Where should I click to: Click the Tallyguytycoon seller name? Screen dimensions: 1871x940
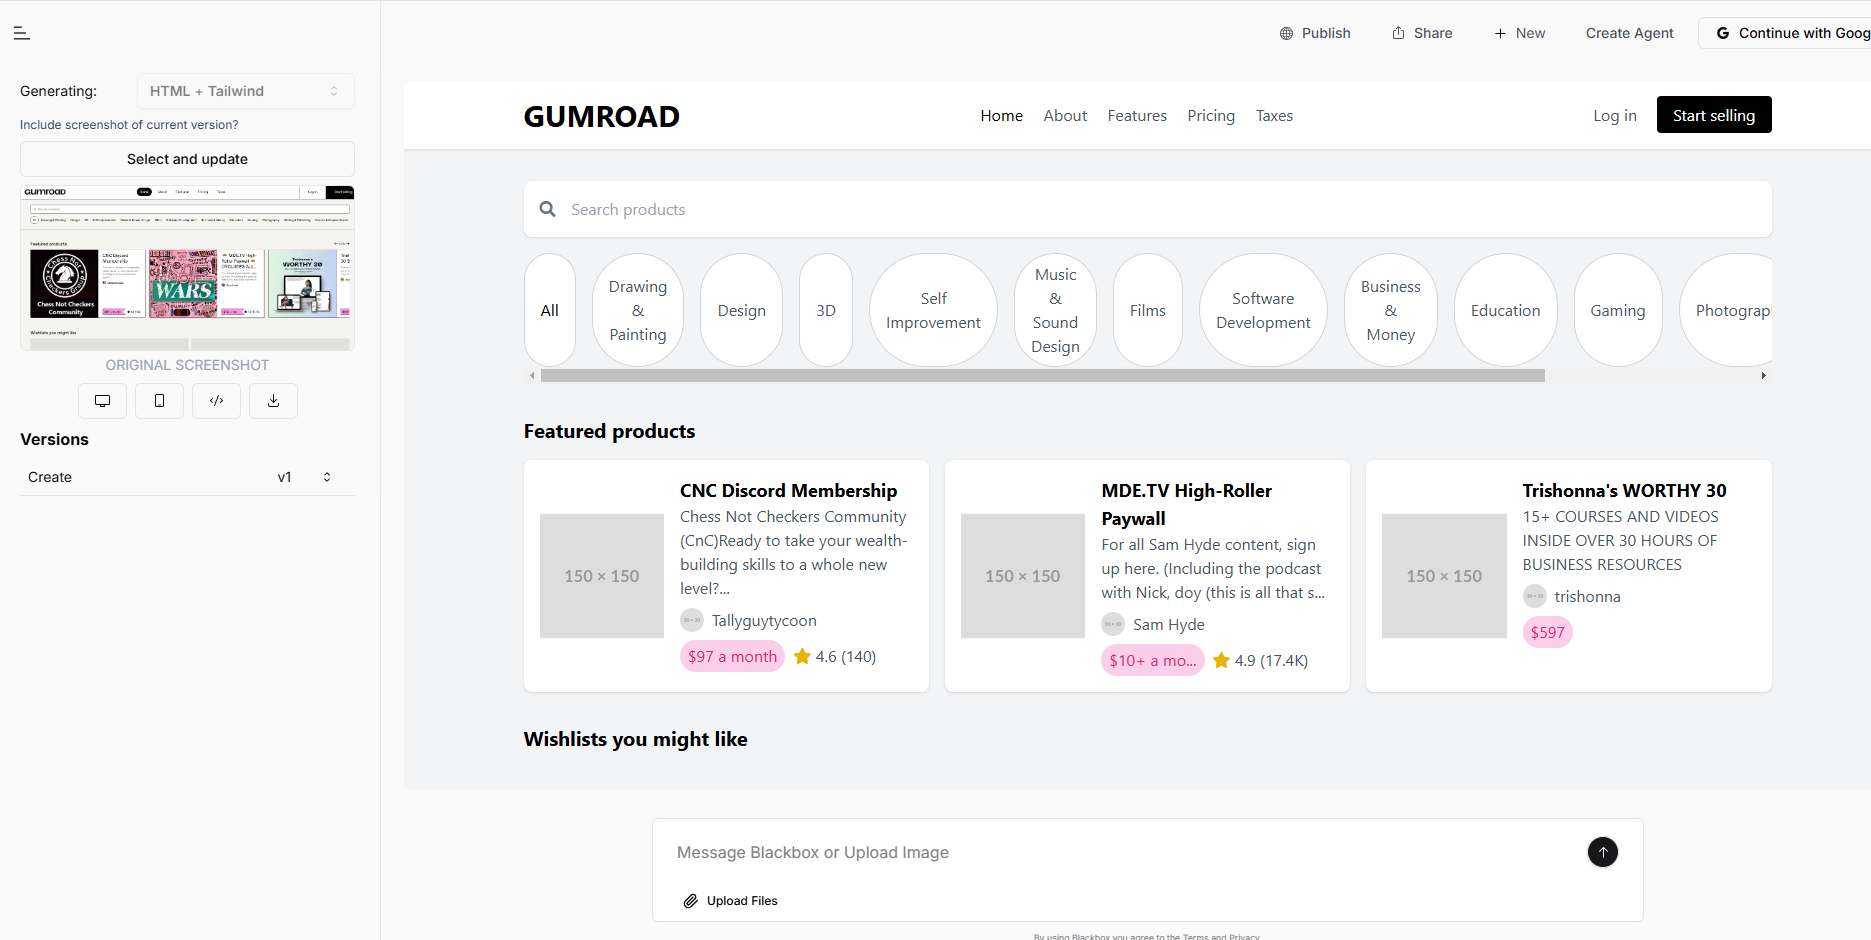[x=764, y=621]
